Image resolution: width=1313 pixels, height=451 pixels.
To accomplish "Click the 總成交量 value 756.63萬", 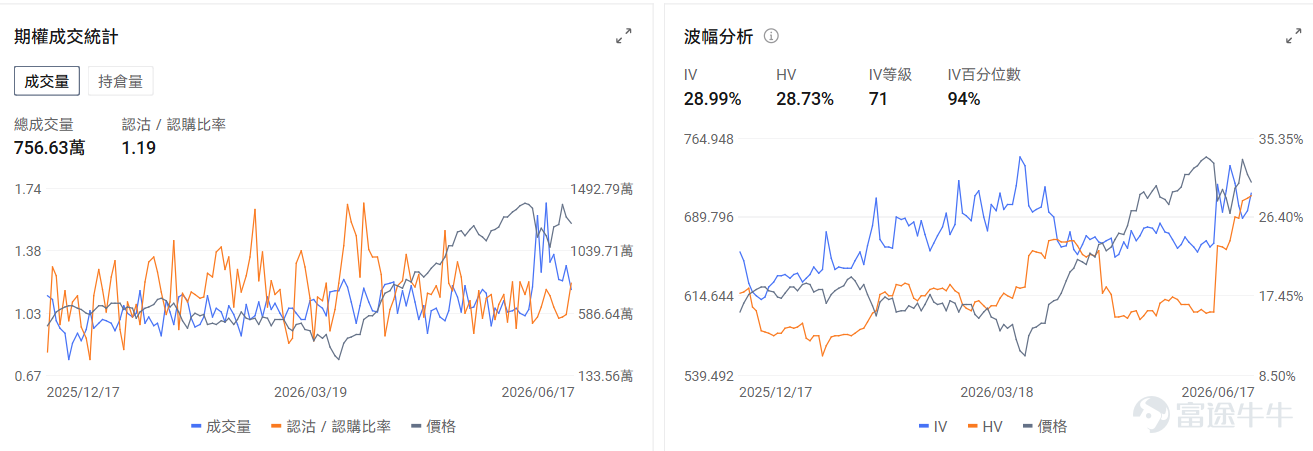I will tap(49, 148).
